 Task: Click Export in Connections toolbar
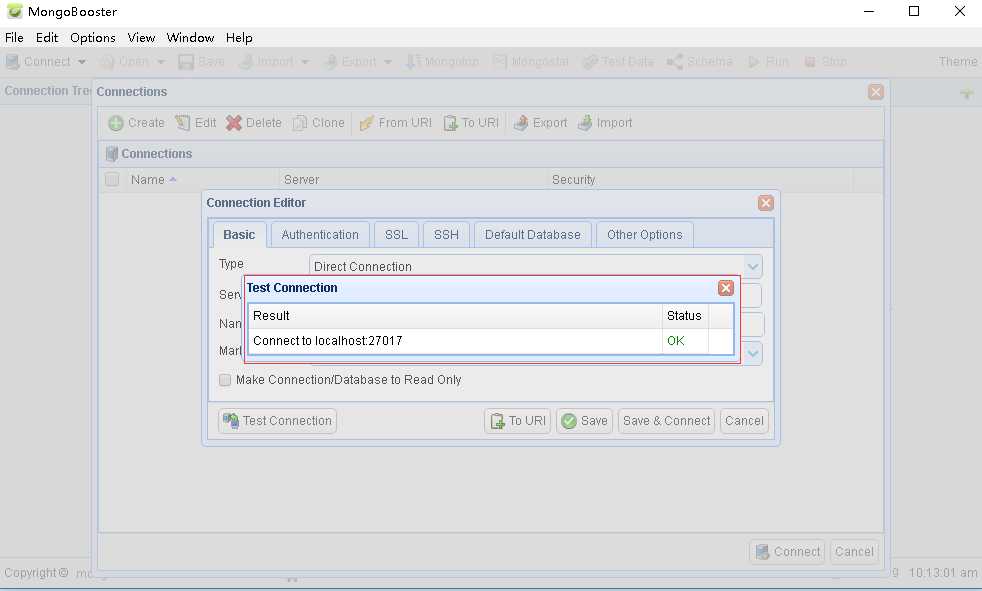click(540, 123)
